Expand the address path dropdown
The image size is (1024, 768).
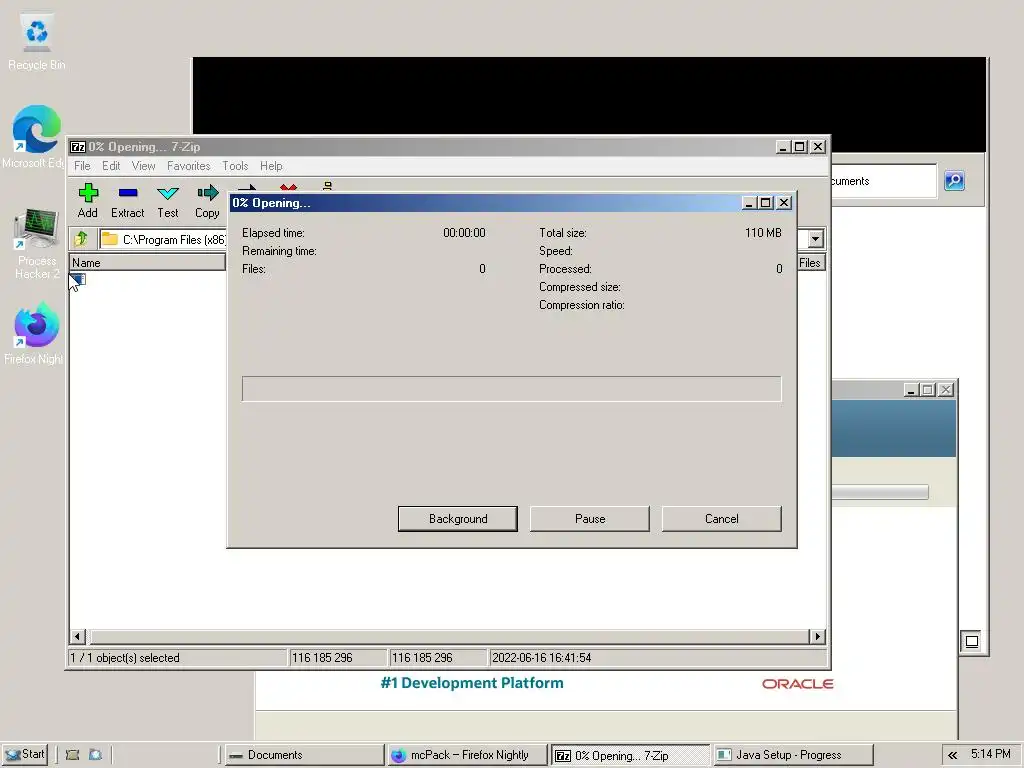point(815,239)
